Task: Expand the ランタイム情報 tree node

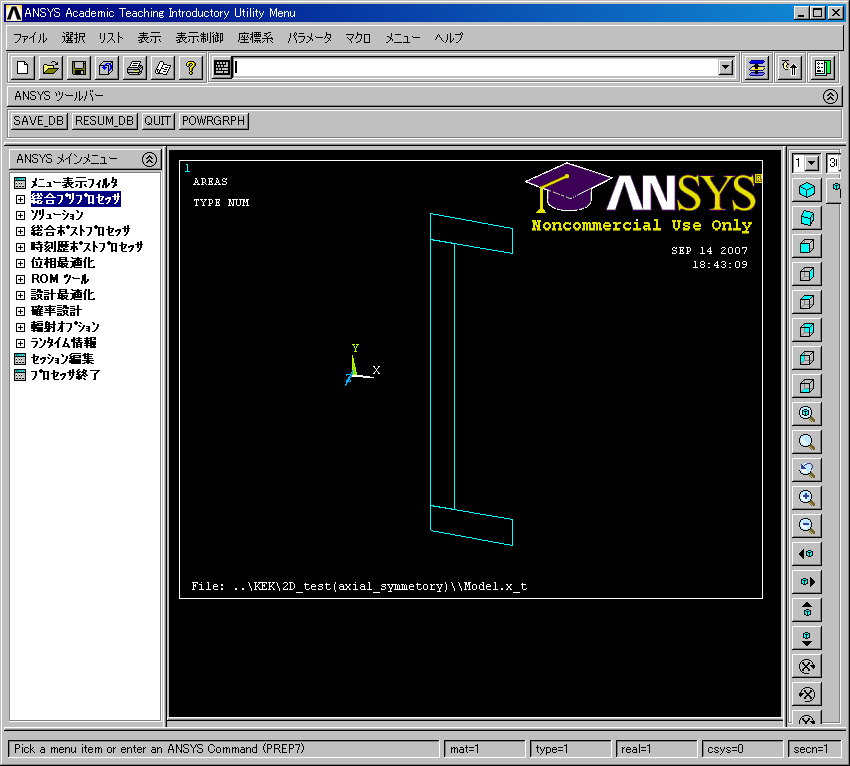Action: pyautogui.click(x=20, y=343)
